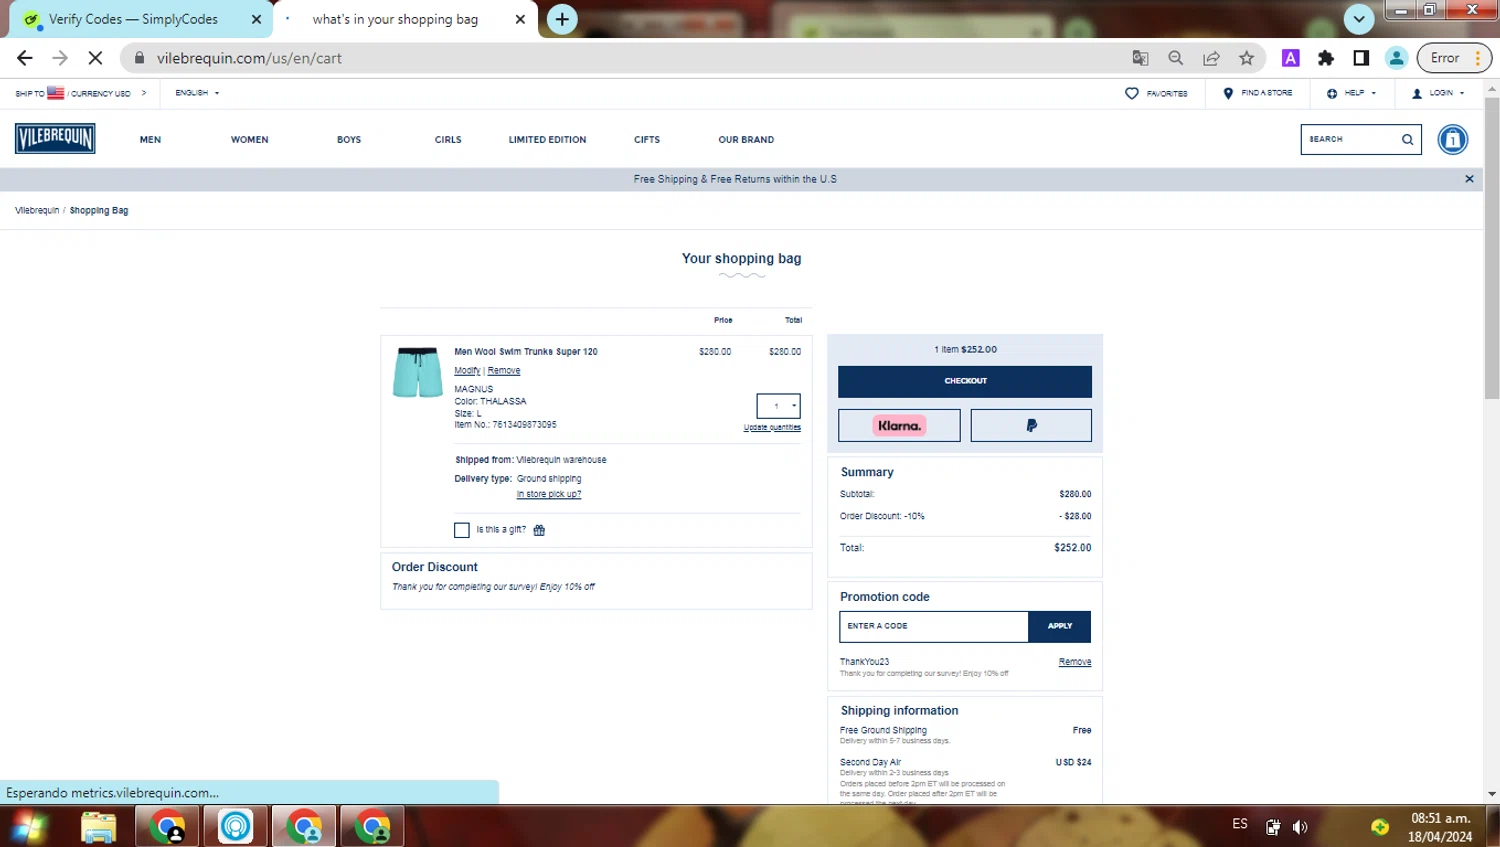Viewport: 1500px width, 847px height.
Task: Click Modify link for swim trunks
Action: [x=467, y=371]
